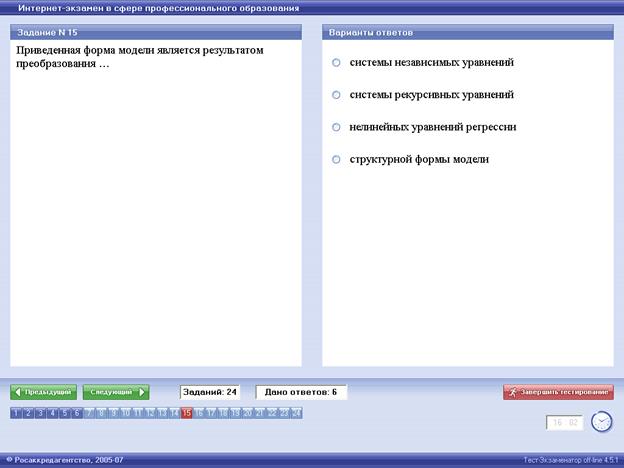Finish the test with Завершить тестирование

[558, 392]
